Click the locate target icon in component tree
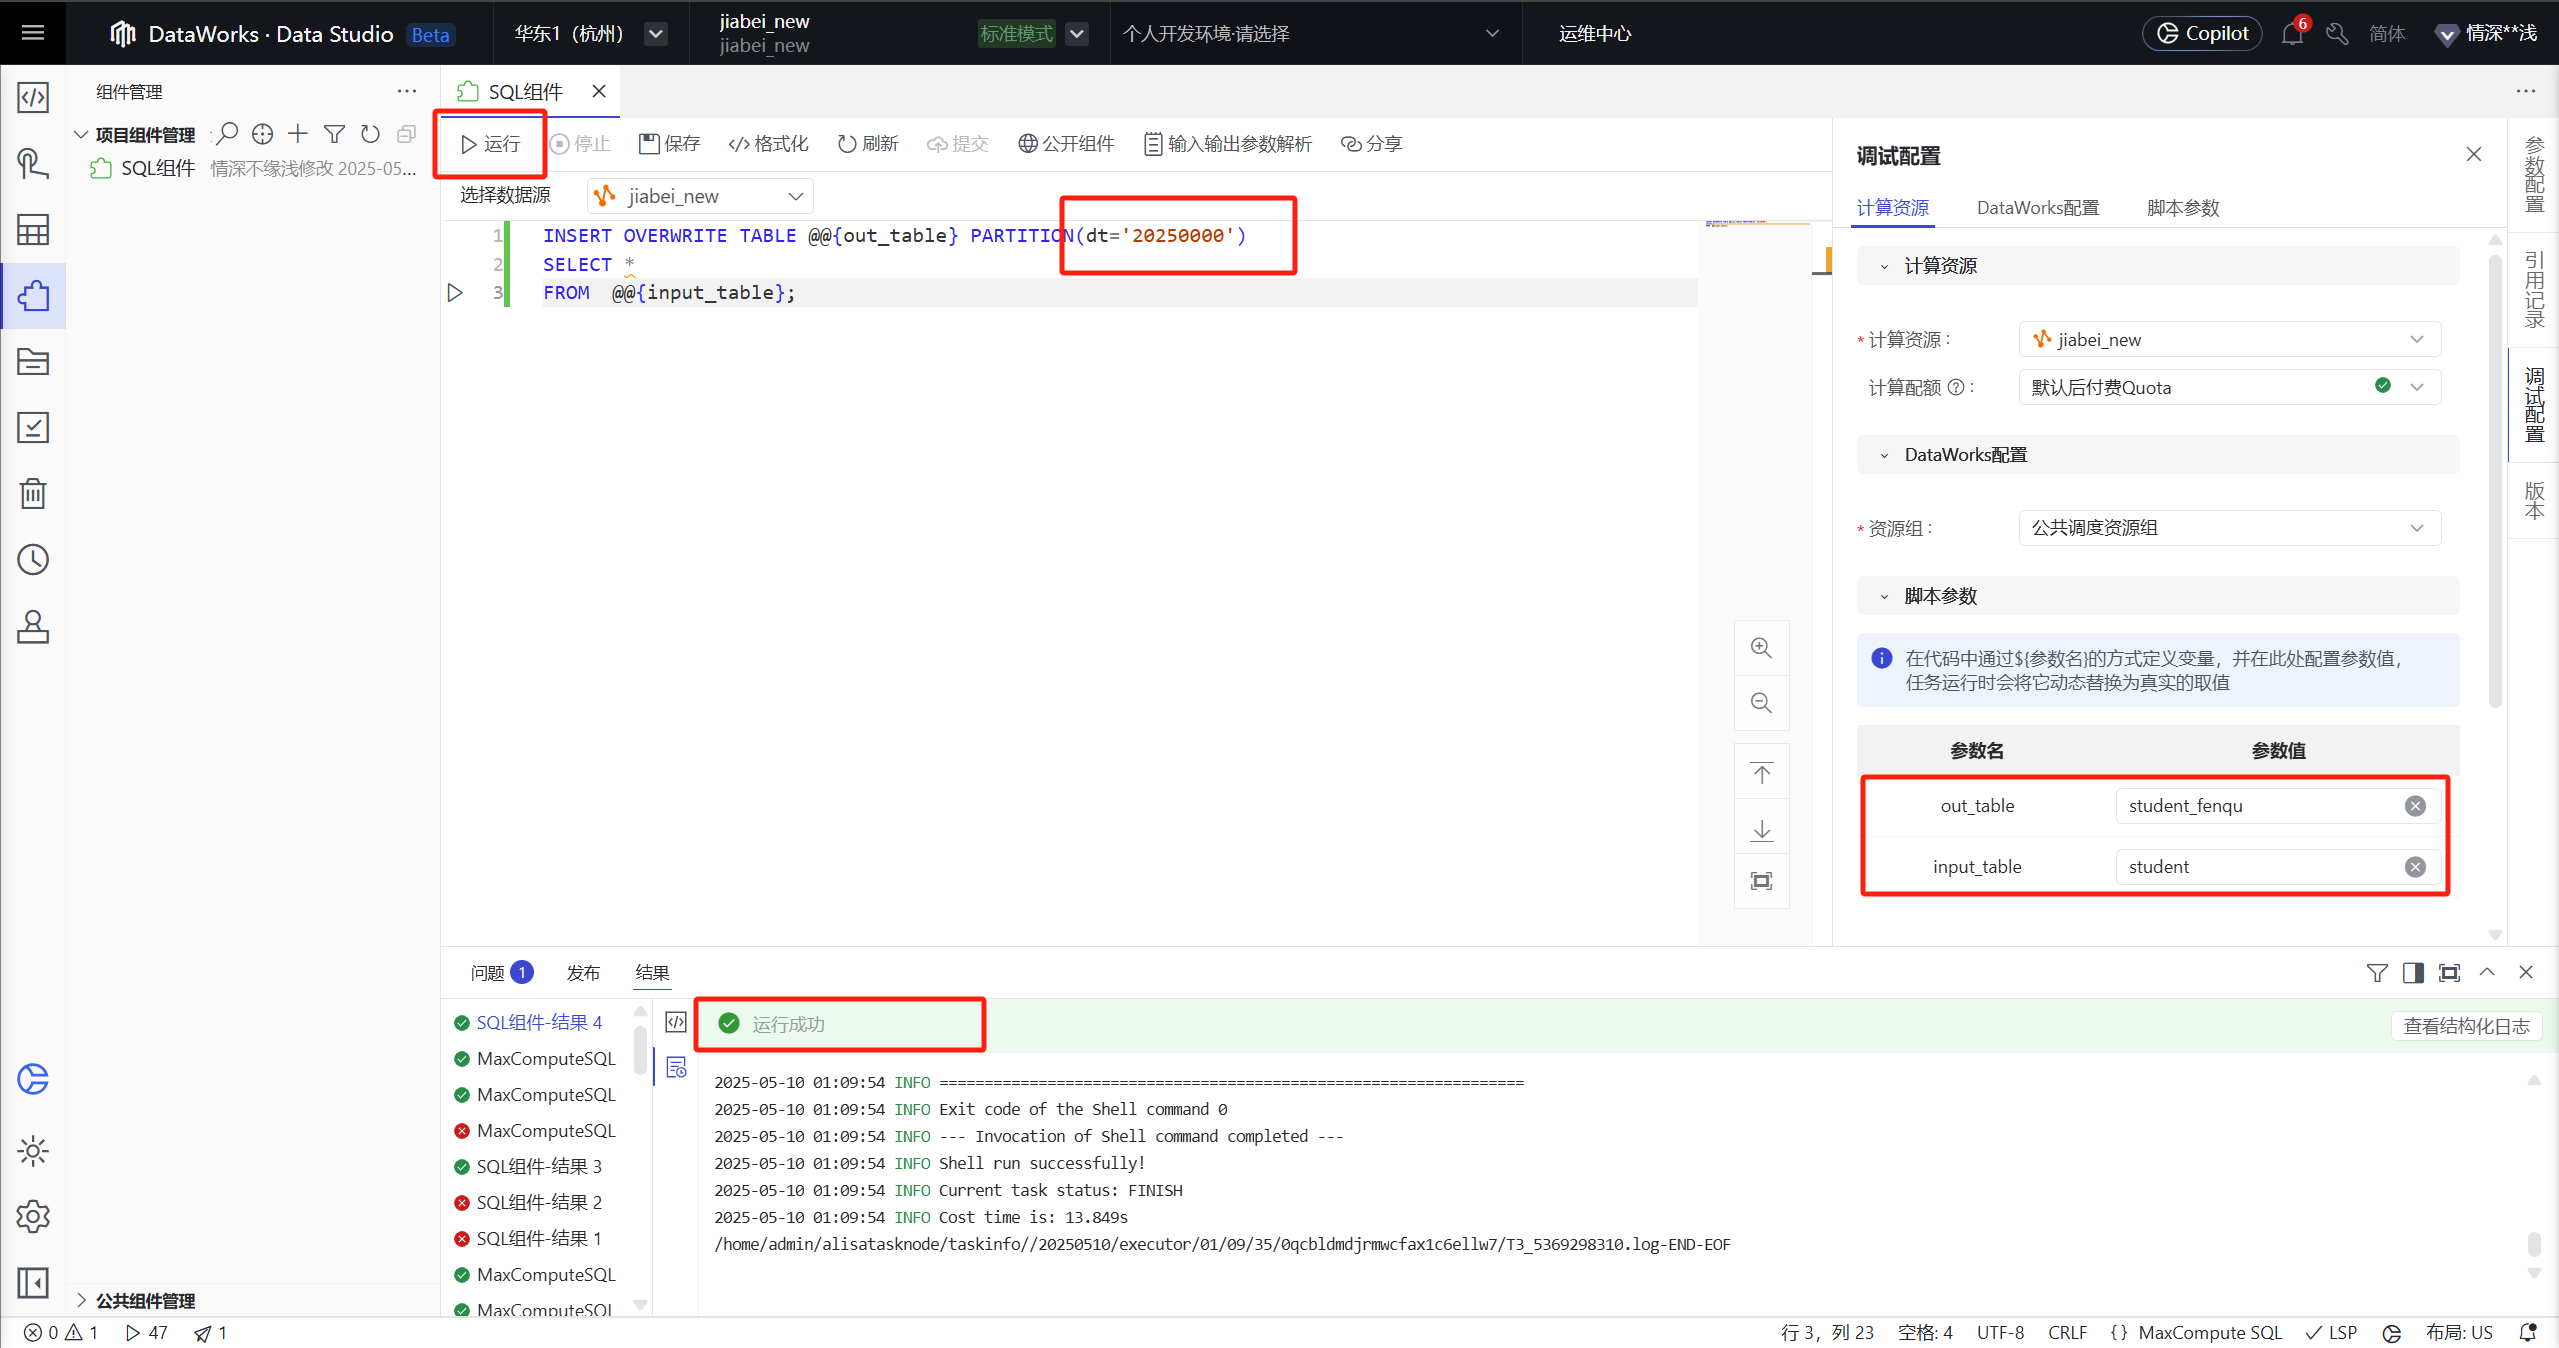 tap(262, 134)
